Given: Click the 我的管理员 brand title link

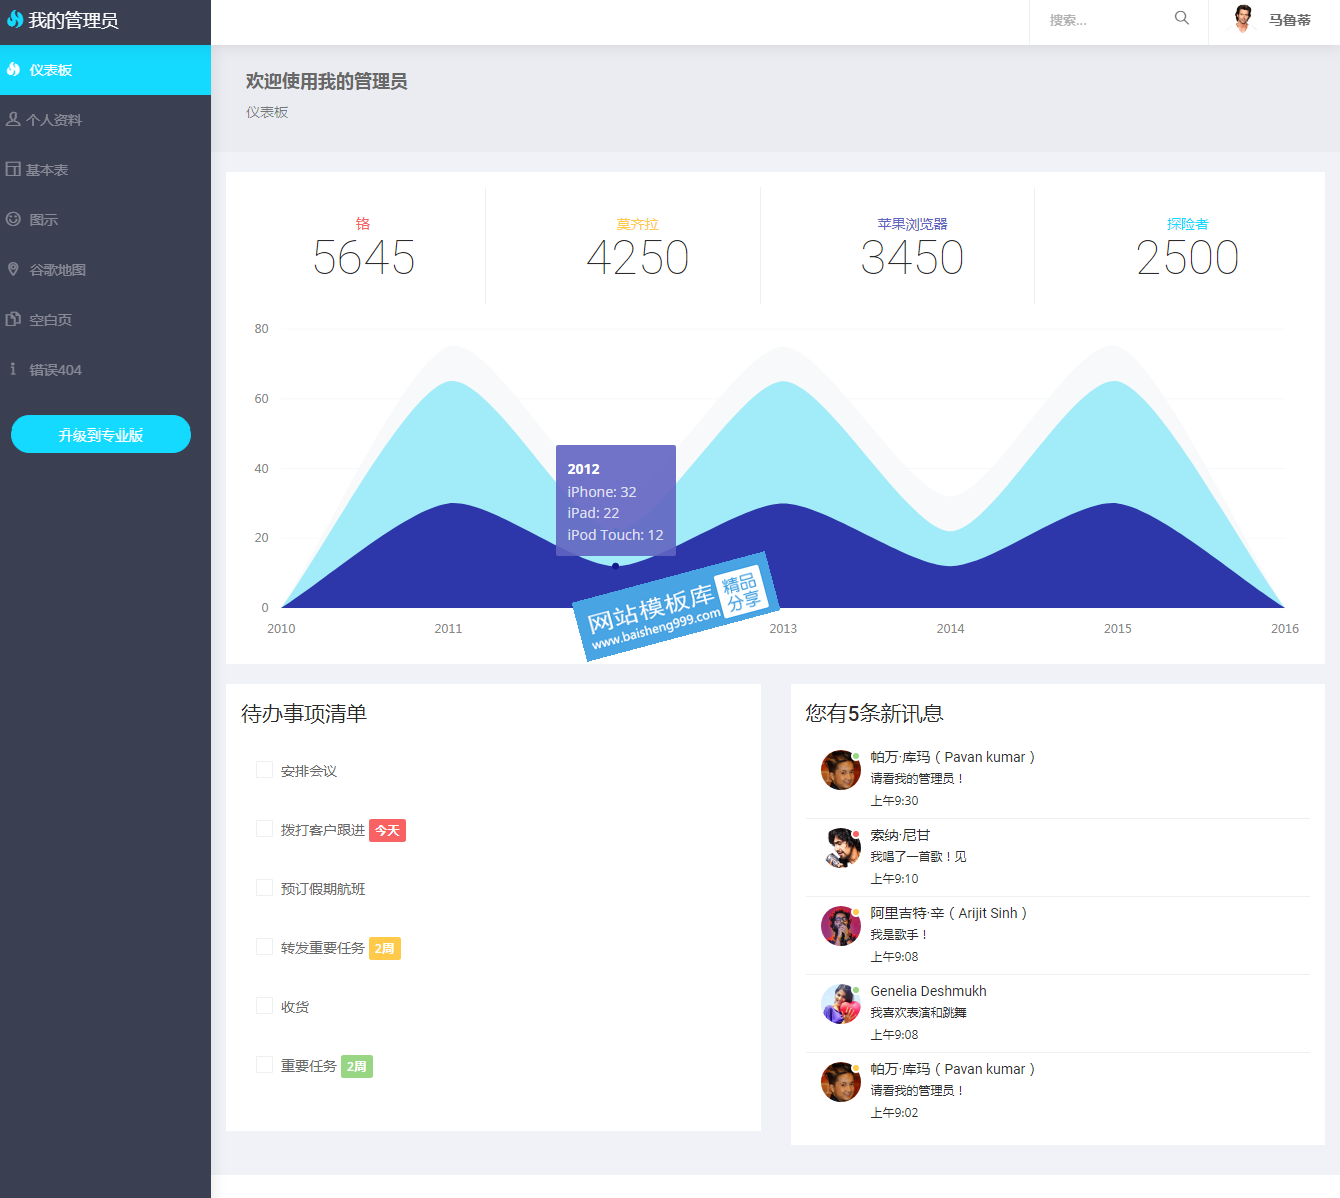Looking at the screenshot, I should [73, 20].
